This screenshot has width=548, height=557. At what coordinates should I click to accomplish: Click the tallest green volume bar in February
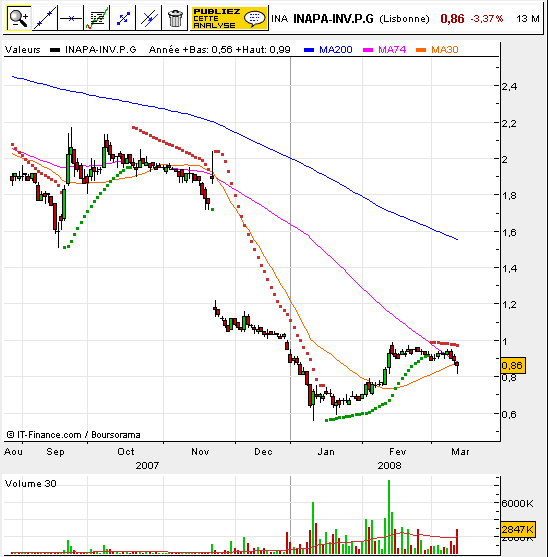pyautogui.click(x=389, y=517)
